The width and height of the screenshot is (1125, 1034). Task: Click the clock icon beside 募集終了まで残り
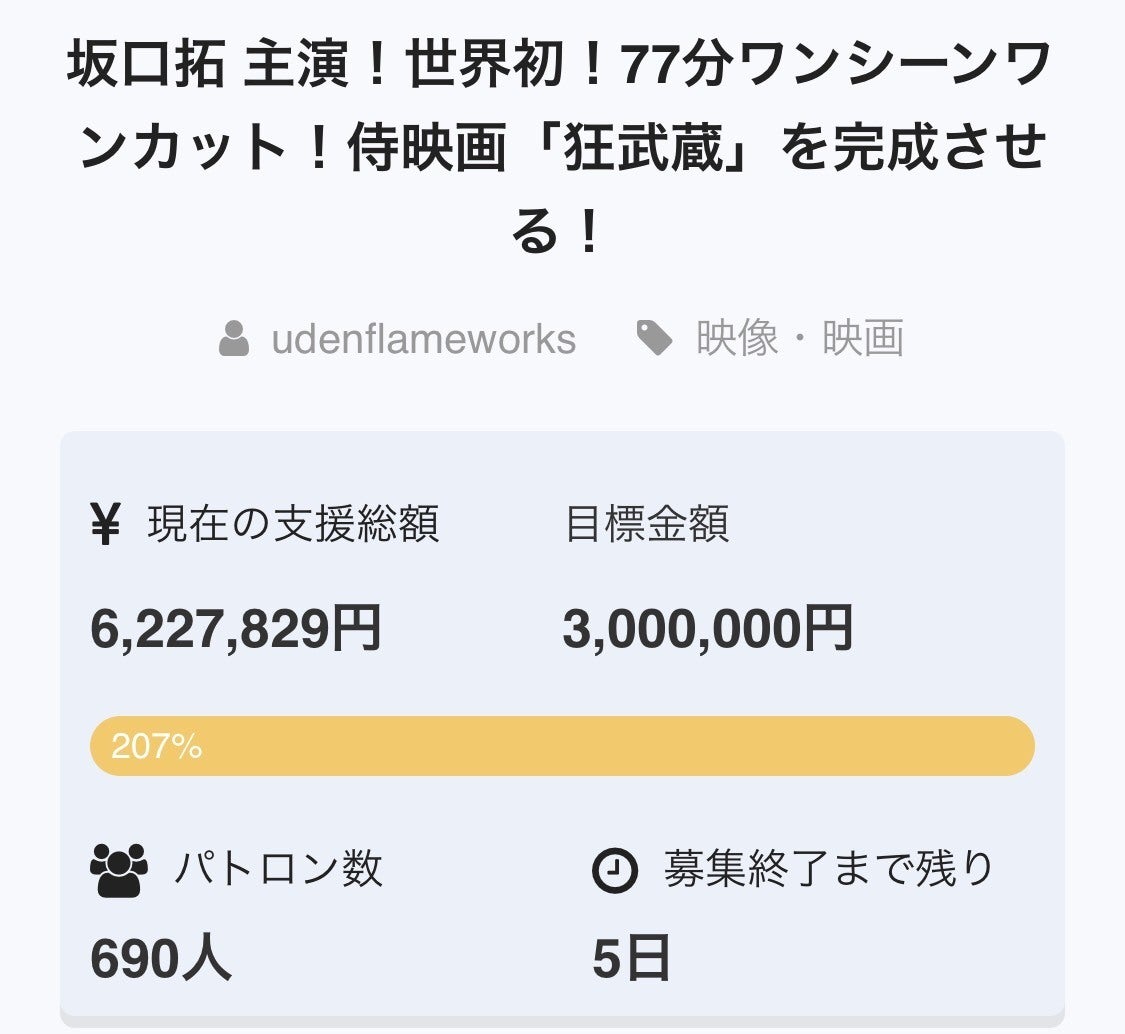click(x=615, y=870)
